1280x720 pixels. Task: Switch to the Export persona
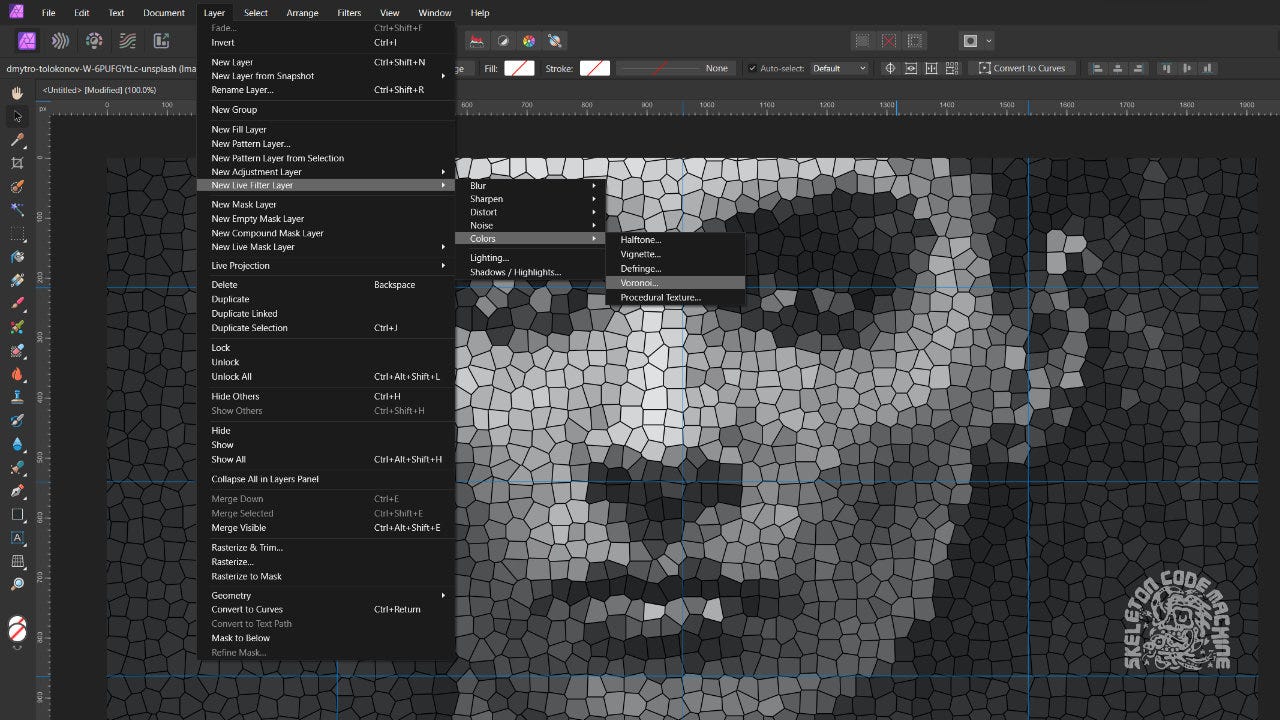click(160, 41)
